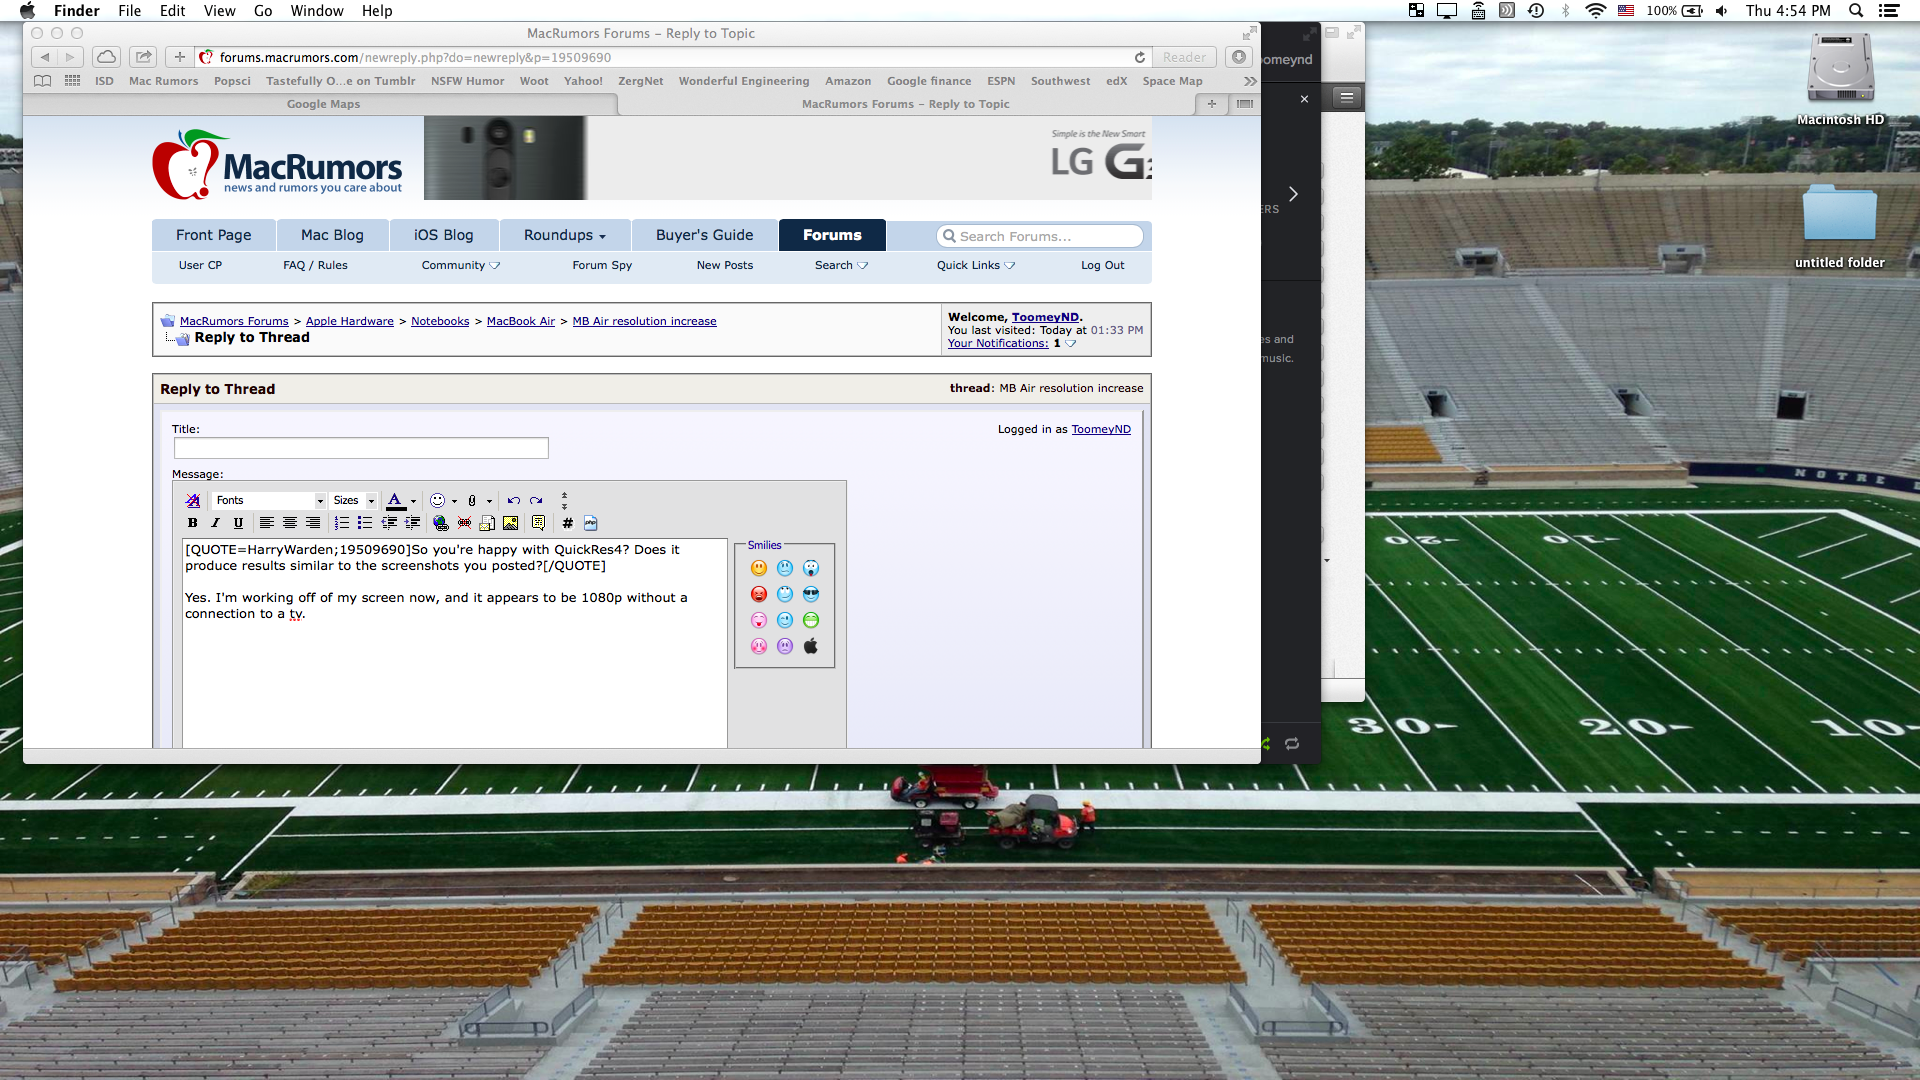The image size is (1920, 1080).
Task: Switch to the Google Maps tab
Action: 323,104
